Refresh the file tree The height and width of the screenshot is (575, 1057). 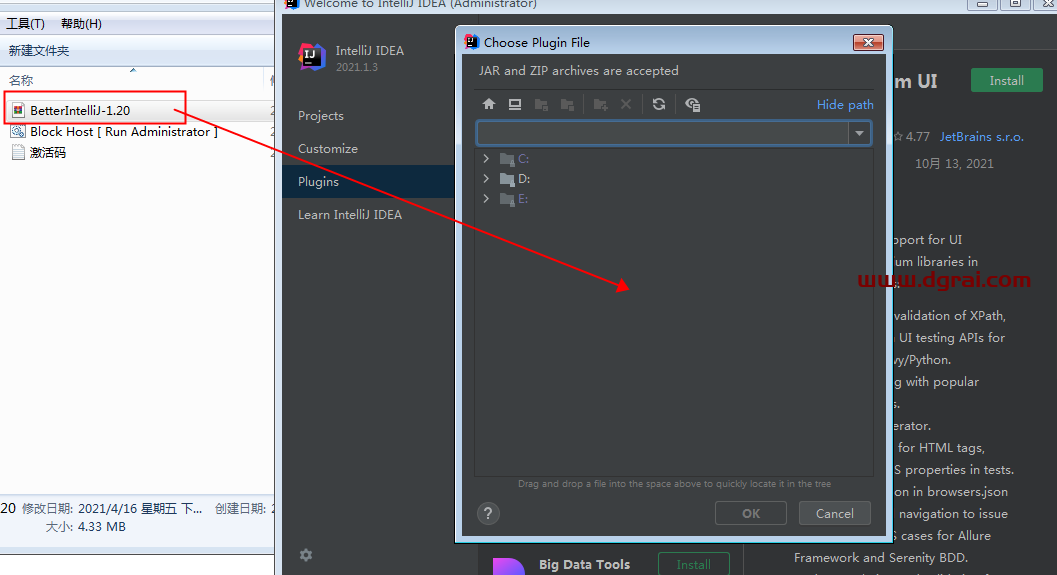tap(659, 104)
